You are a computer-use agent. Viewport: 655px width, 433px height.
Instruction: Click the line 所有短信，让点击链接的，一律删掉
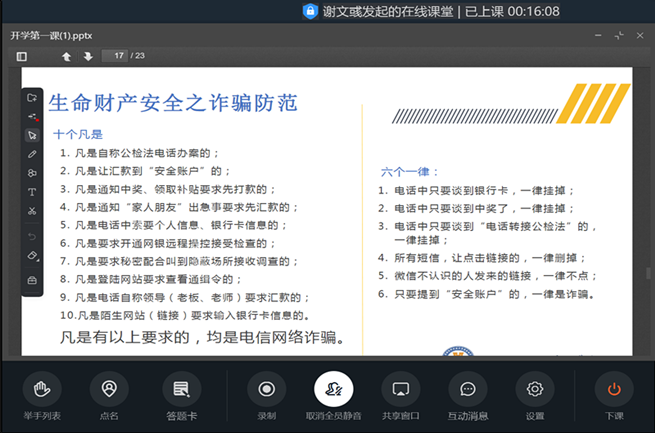482,258
